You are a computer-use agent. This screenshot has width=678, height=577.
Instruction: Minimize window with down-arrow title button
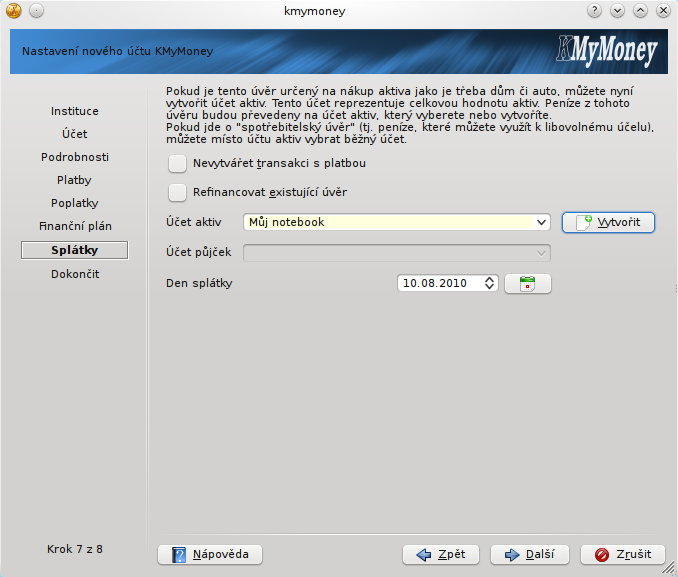point(617,10)
